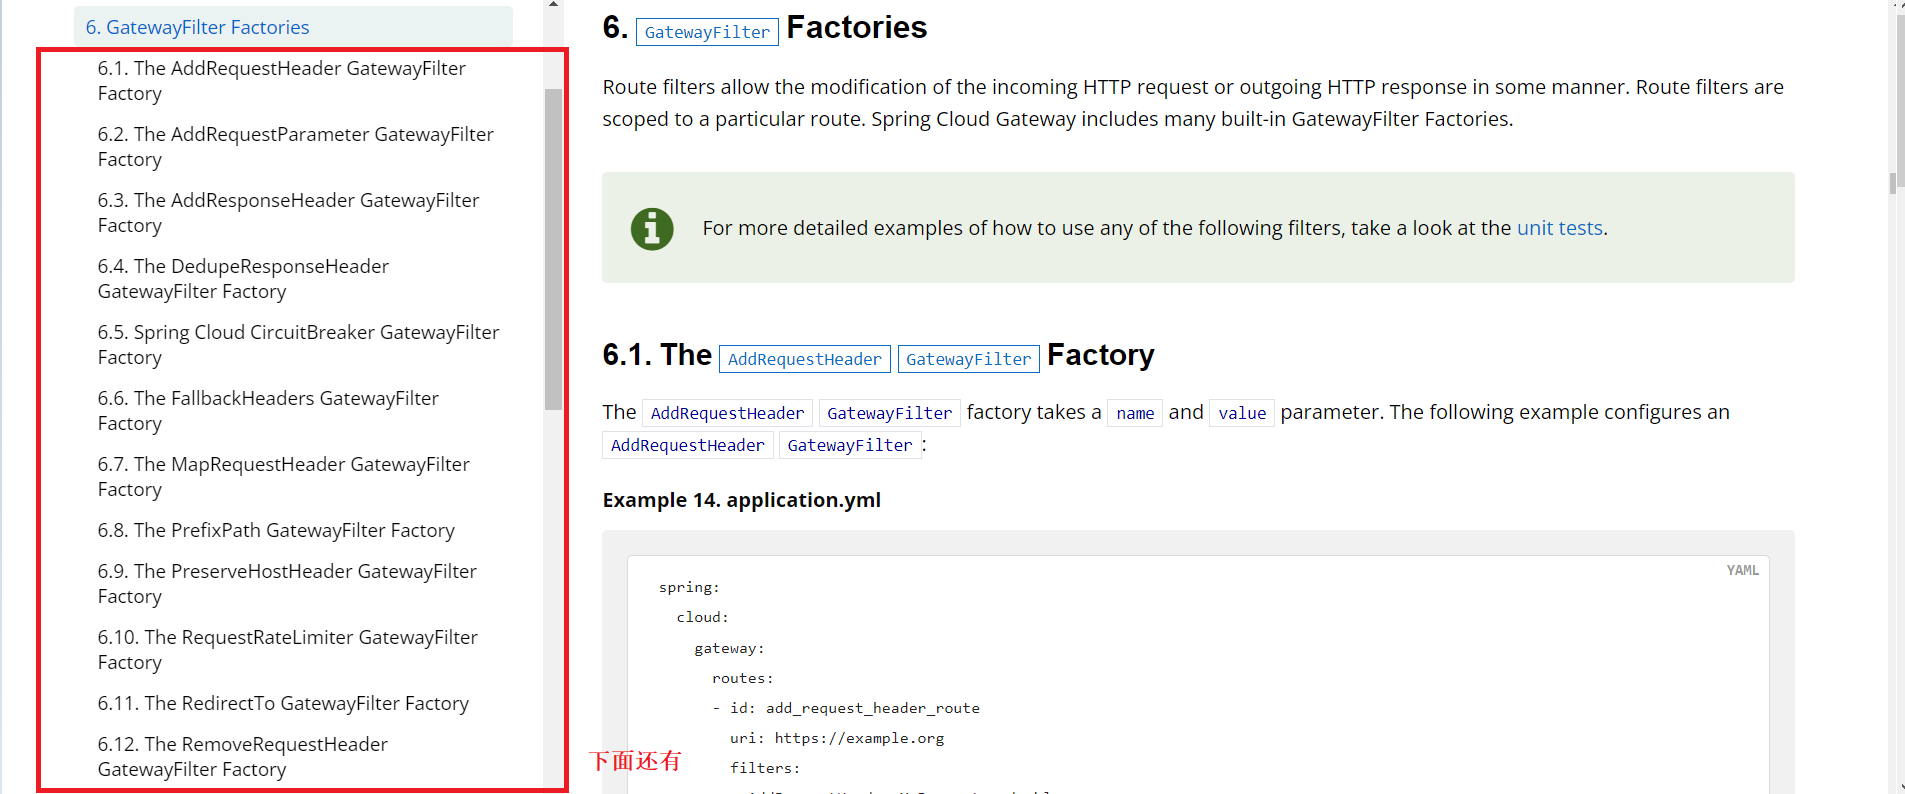
Task: Click the 'routes:' line in the code block
Action: point(742,678)
